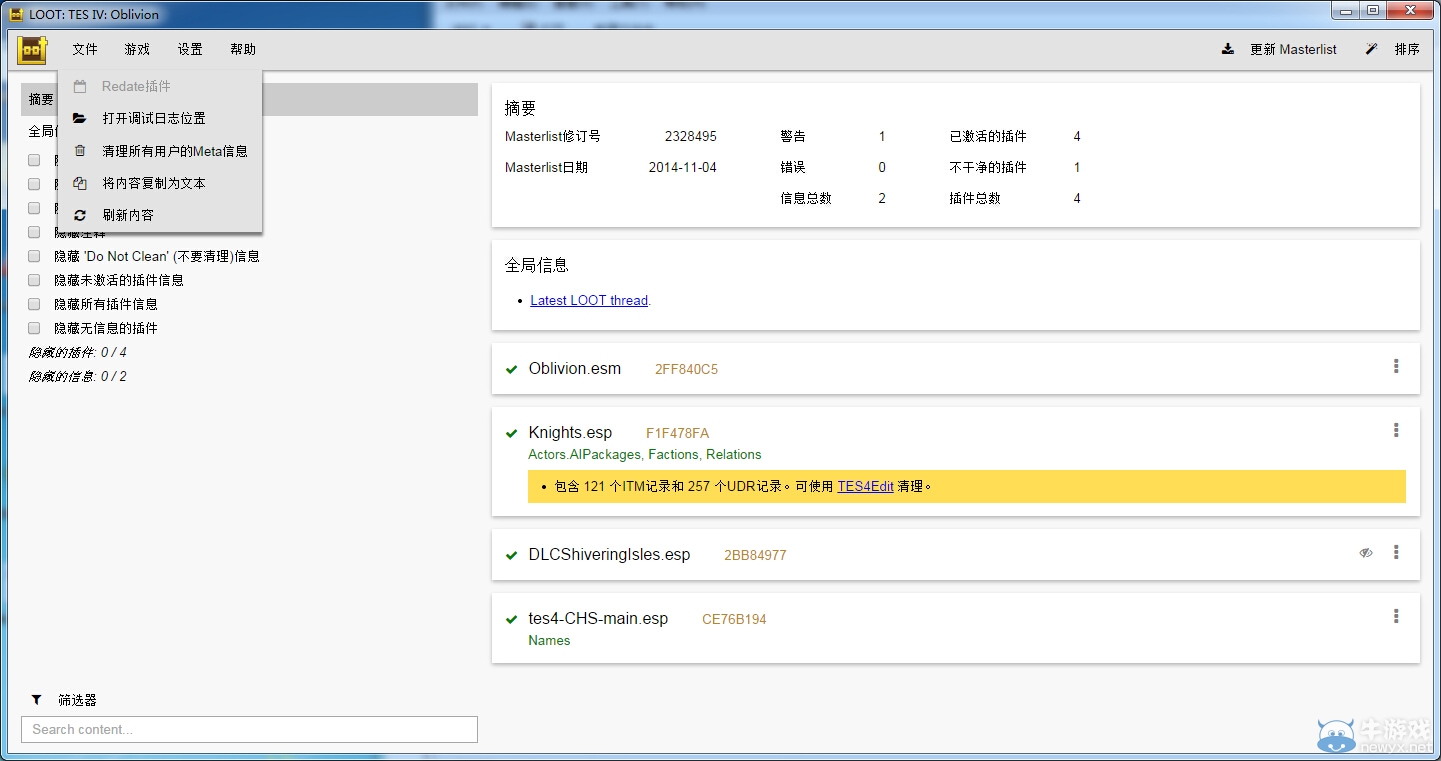
Task: Open three-dot menu for tes4-CHS-main.esp
Action: coord(1396,617)
